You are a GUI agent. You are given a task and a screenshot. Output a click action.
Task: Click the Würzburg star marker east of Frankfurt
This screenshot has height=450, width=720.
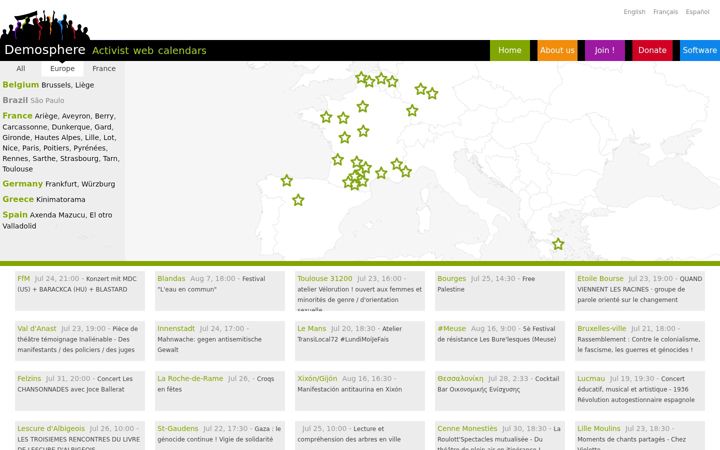[x=432, y=93]
